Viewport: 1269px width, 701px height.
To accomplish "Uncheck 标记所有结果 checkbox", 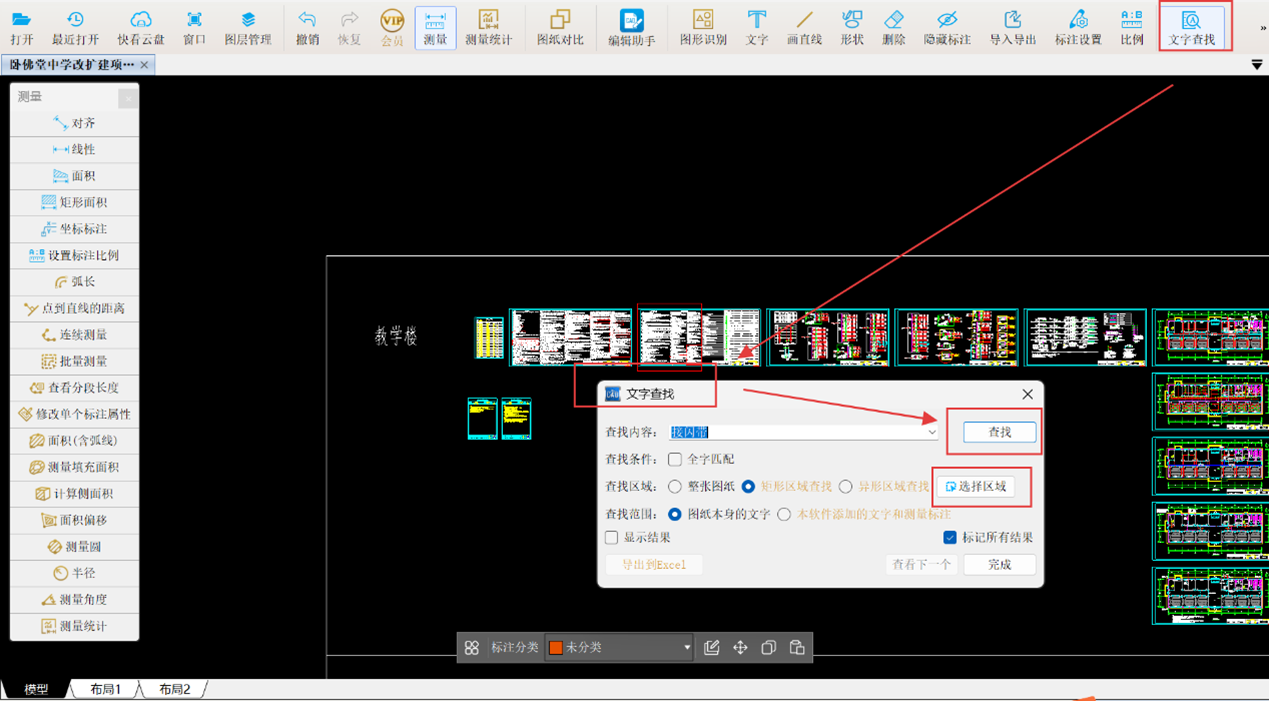I will 950,538.
